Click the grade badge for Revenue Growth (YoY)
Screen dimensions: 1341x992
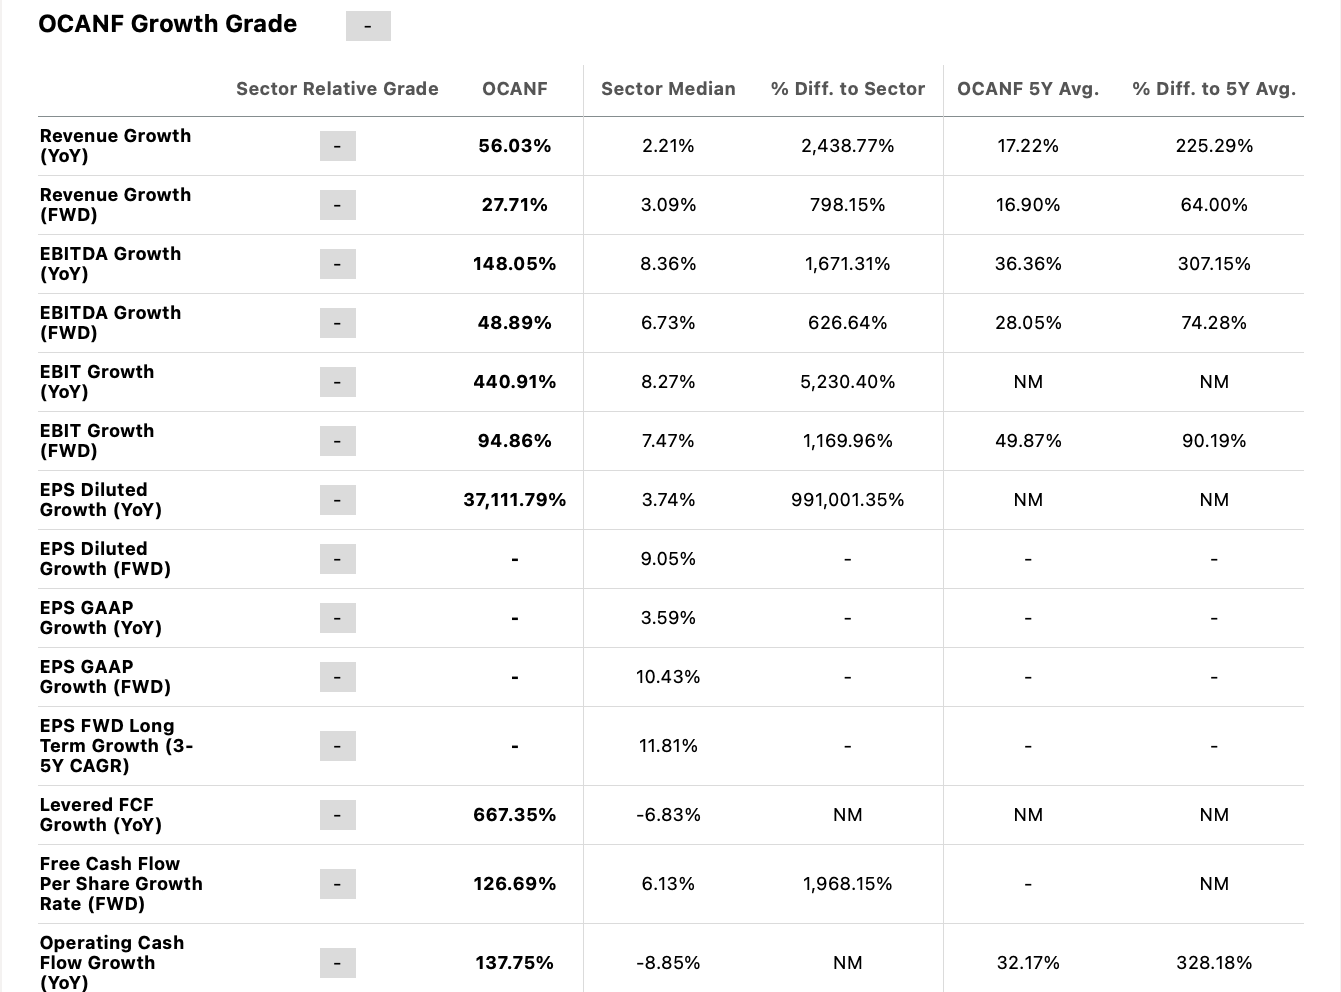click(338, 146)
